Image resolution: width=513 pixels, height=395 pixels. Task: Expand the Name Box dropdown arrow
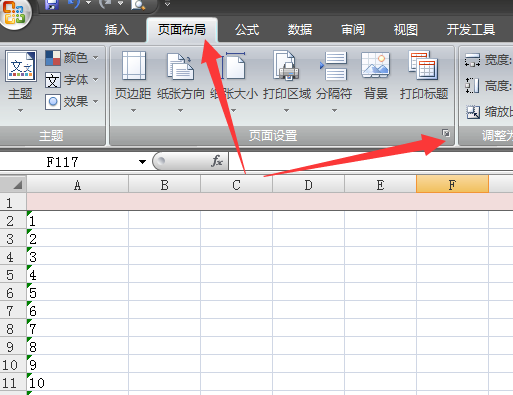click(142, 162)
